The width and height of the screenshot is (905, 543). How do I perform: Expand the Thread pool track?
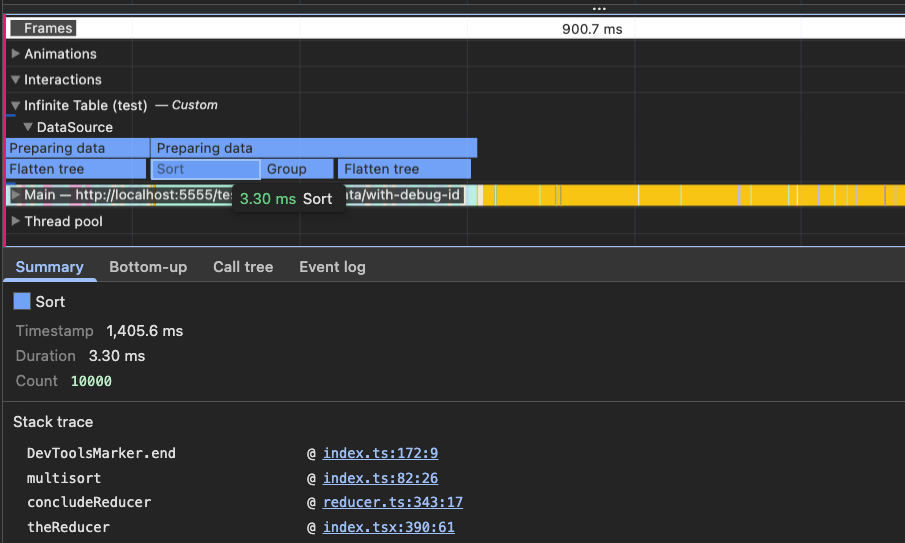[x=16, y=222]
